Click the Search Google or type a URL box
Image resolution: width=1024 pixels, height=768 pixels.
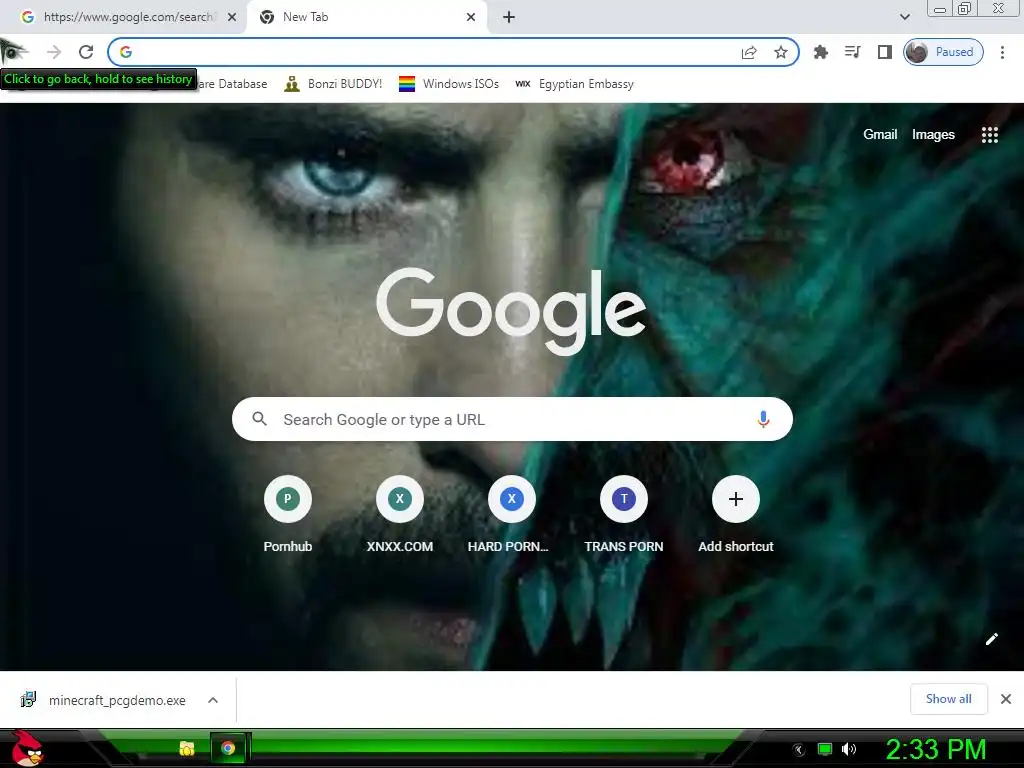tap(513, 419)
